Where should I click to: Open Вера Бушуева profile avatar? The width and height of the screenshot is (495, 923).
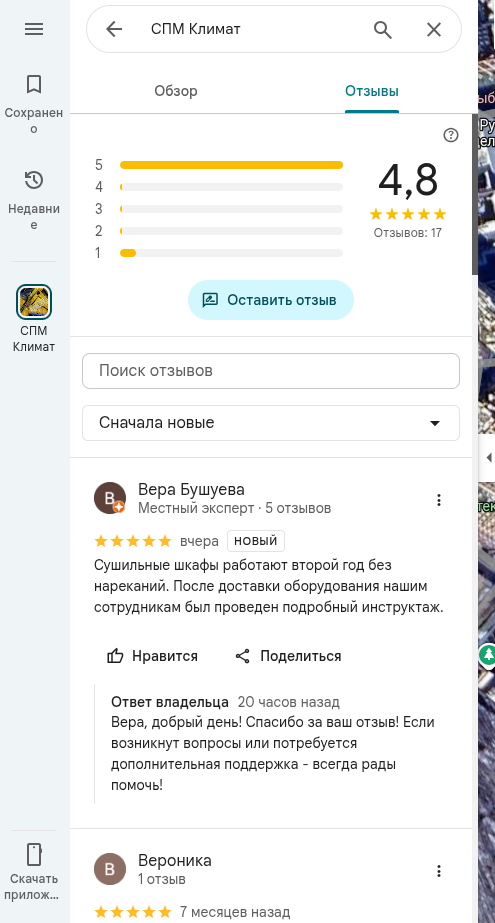109,498
